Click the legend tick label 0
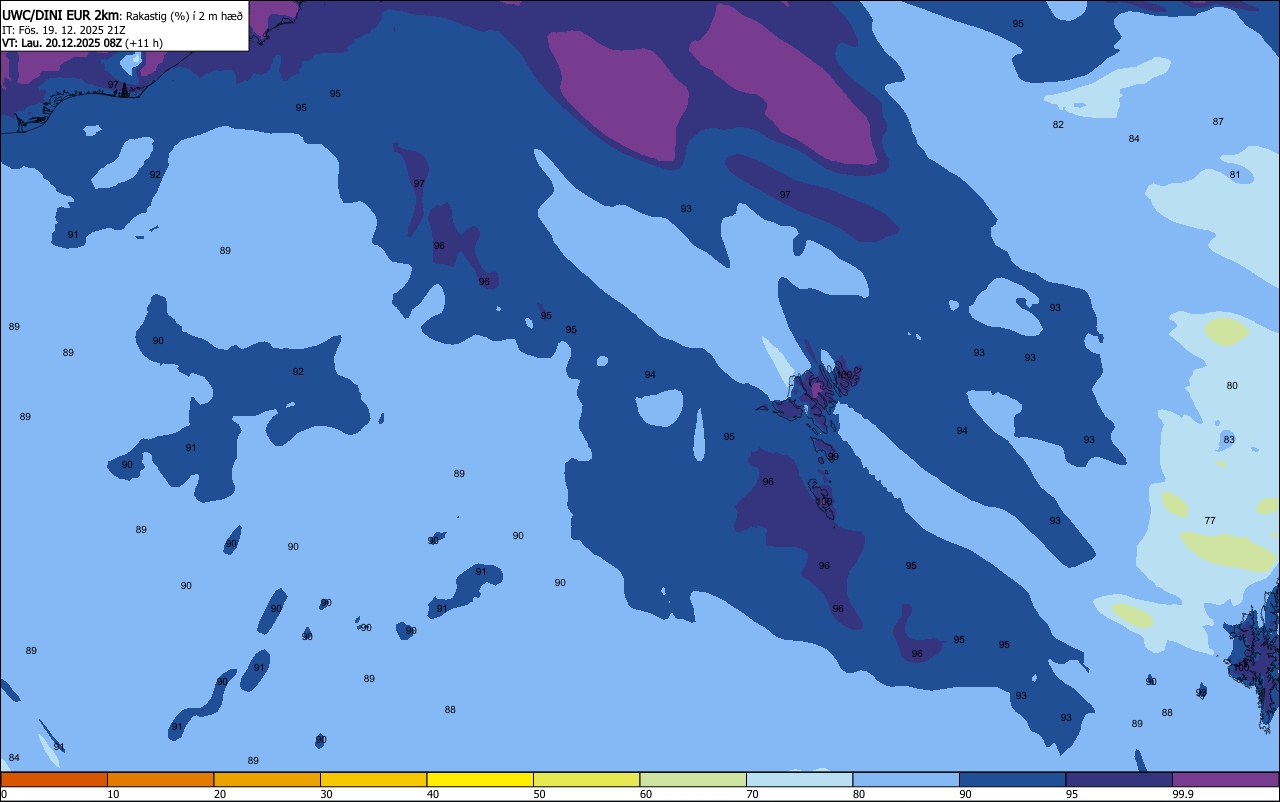This screenshot has width=1280, height=802. tap(4, 794)
